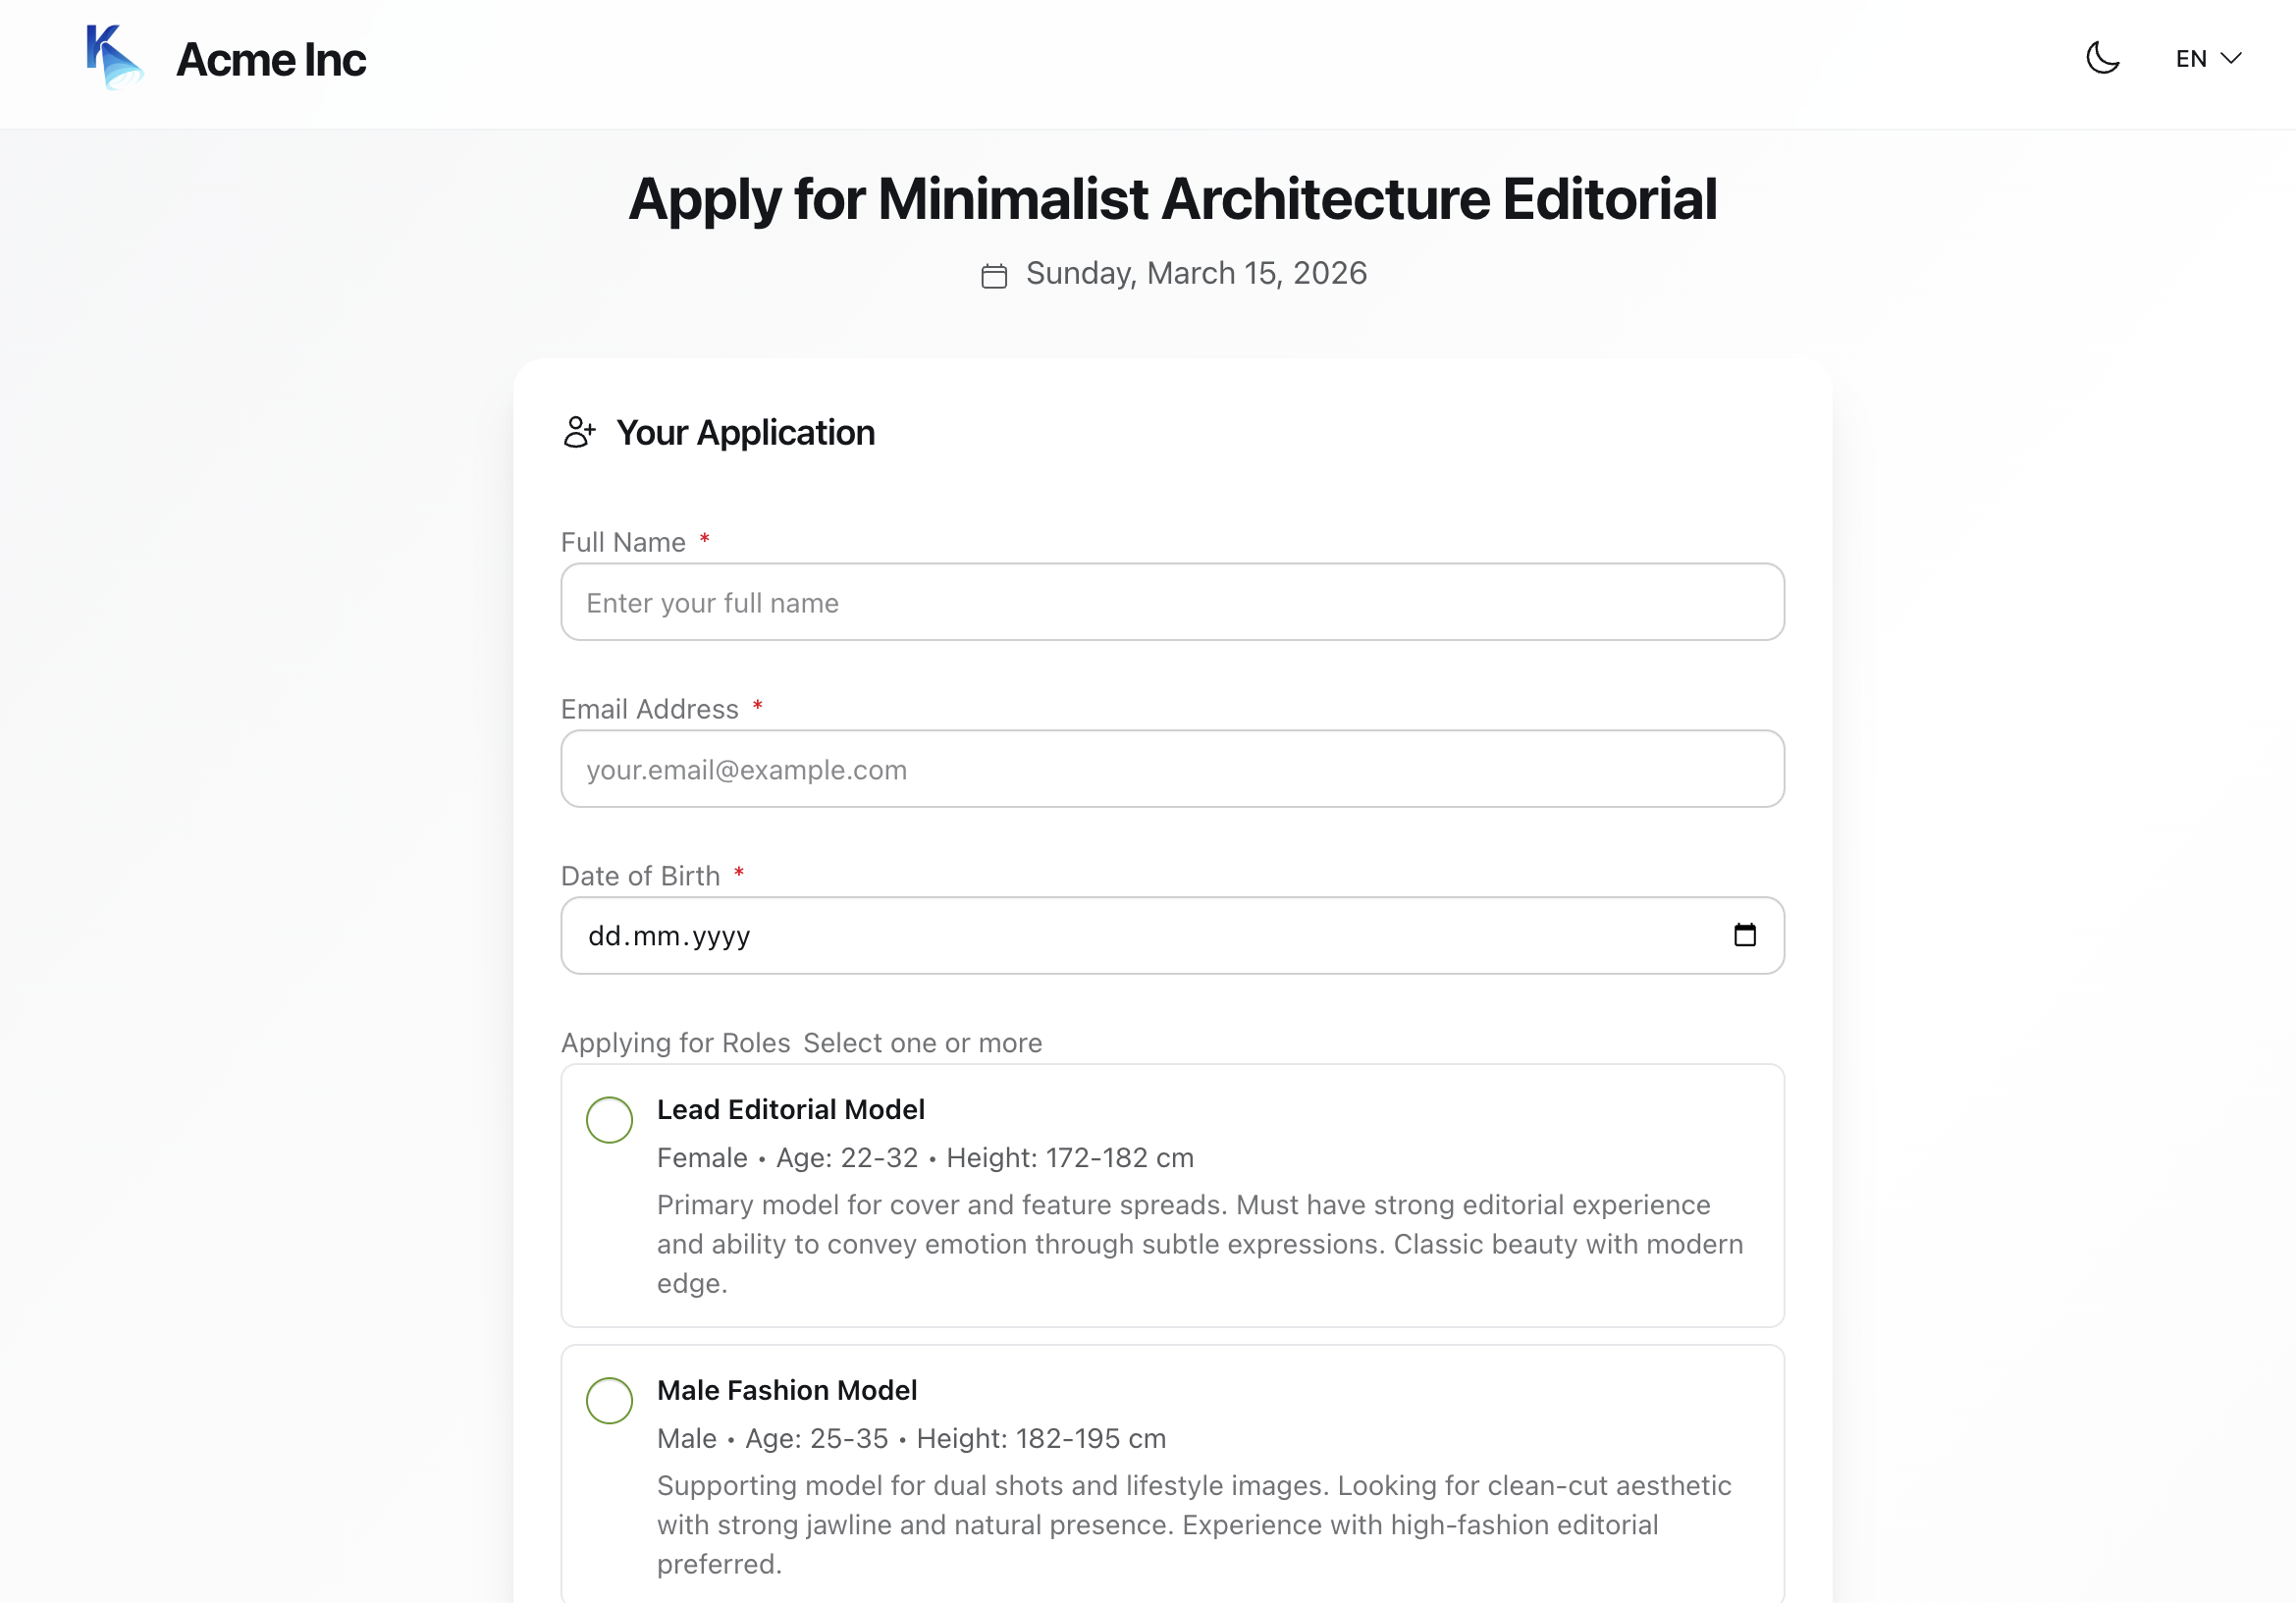
Task: Click the Your Application section heading
Action: 745,432
